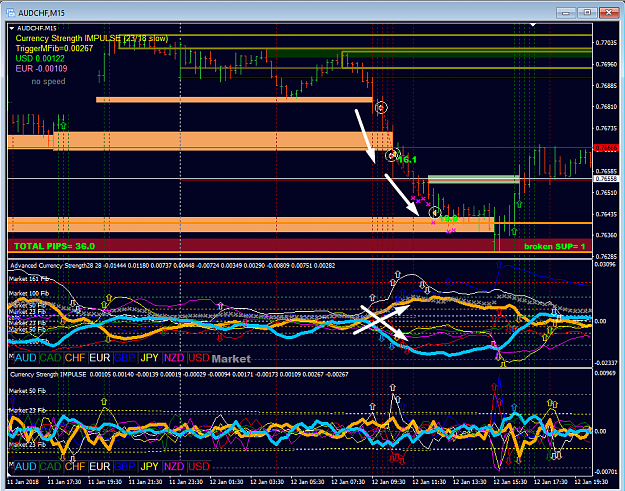Viewport: 625px width, 491px height.
Task: Expand the AUDCHF,M15 chart dropdown triangle
Action: [12, 28]
